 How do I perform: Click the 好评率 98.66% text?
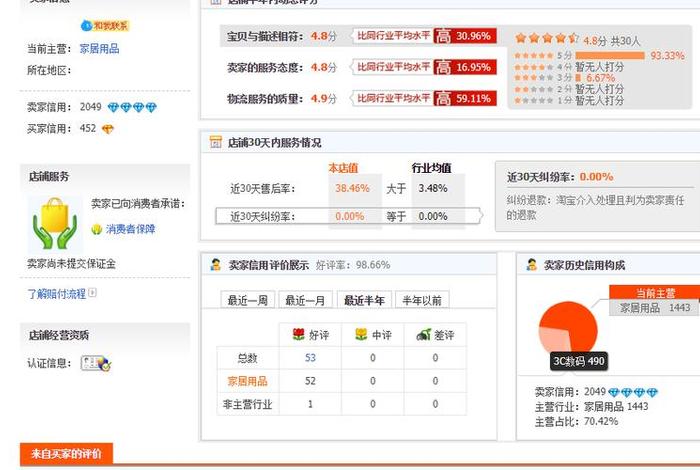(353, 265)
